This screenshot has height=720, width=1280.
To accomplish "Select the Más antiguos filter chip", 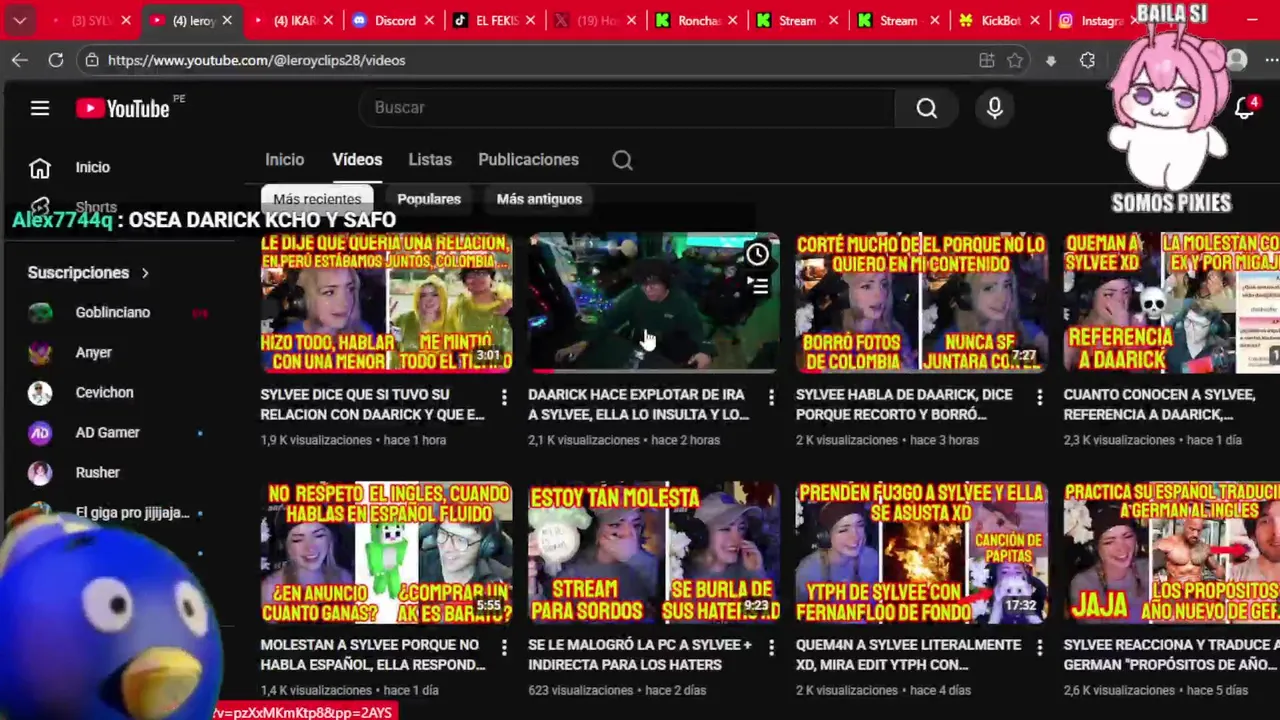I will (539, 199).
